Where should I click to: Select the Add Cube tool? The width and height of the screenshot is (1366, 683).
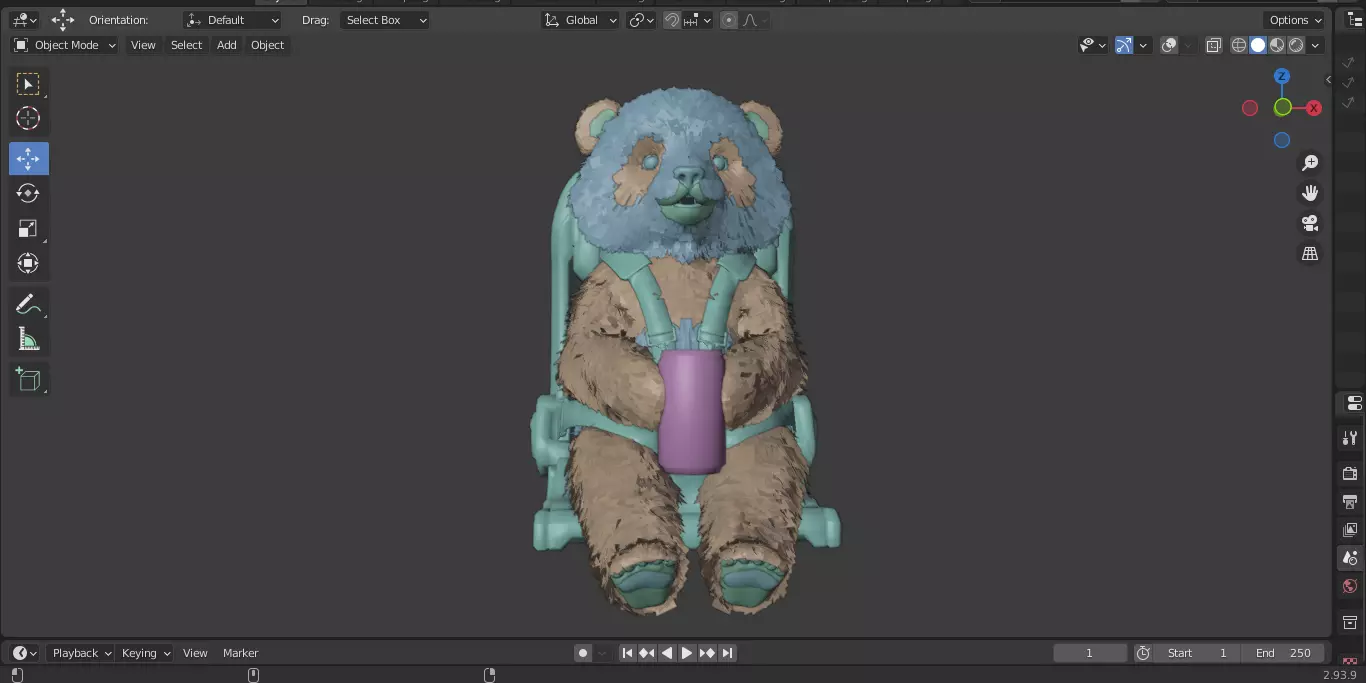[x=28, y=379]
